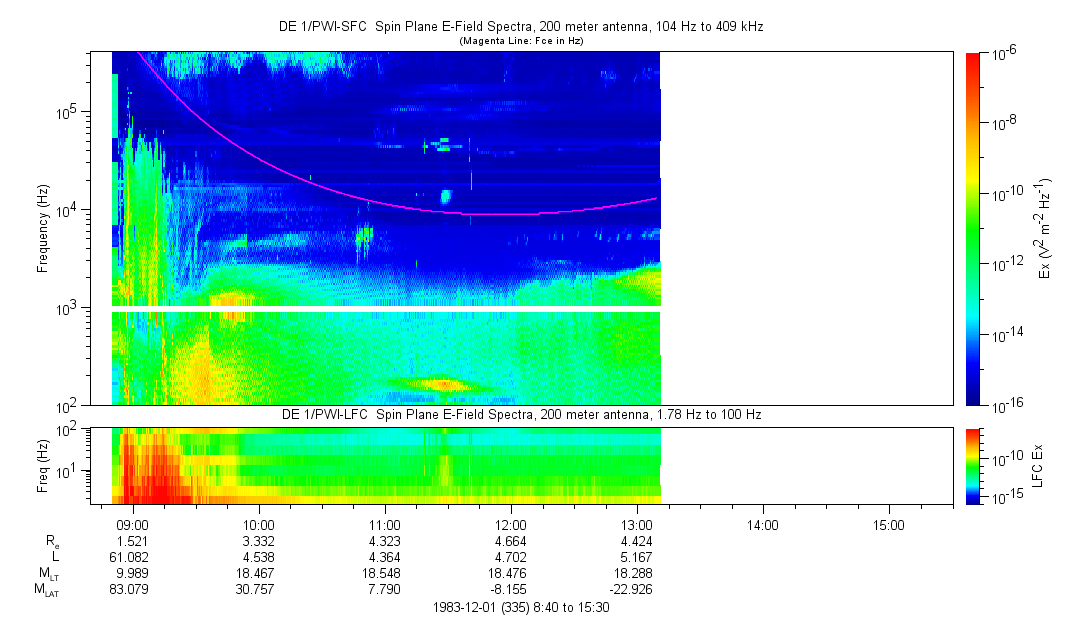Click the 13:00 time tick label
Screen dimensions: 1083x620
(637, 525)
